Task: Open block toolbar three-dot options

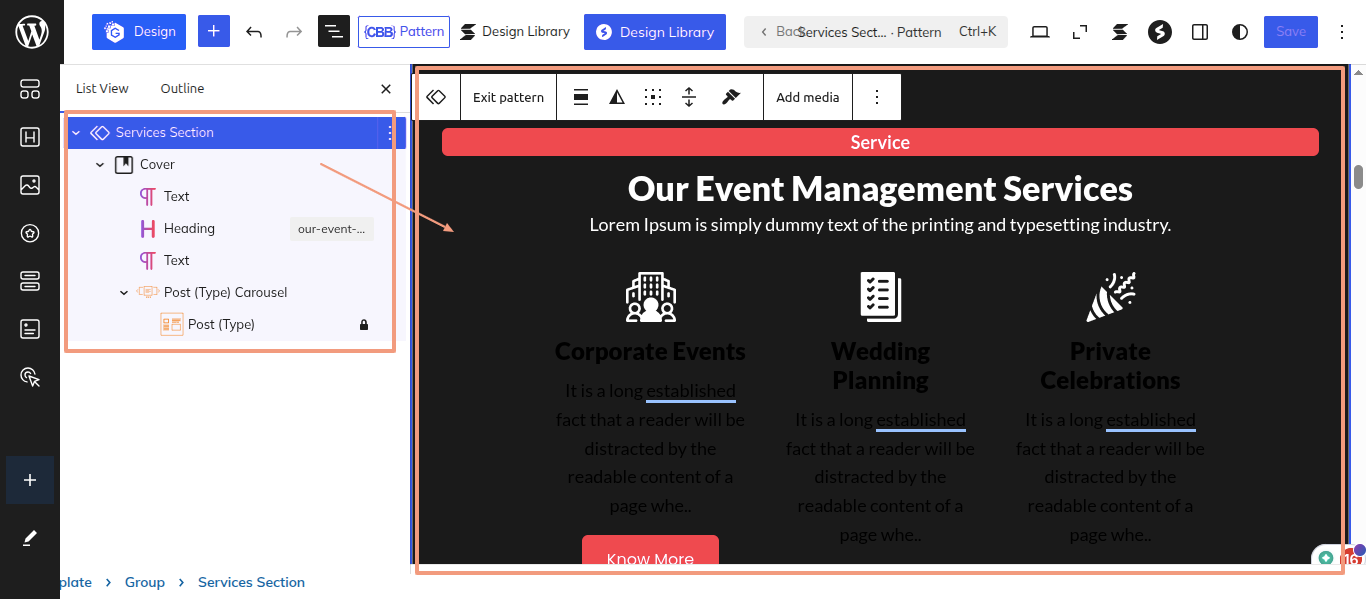Action: coord(877,97)
